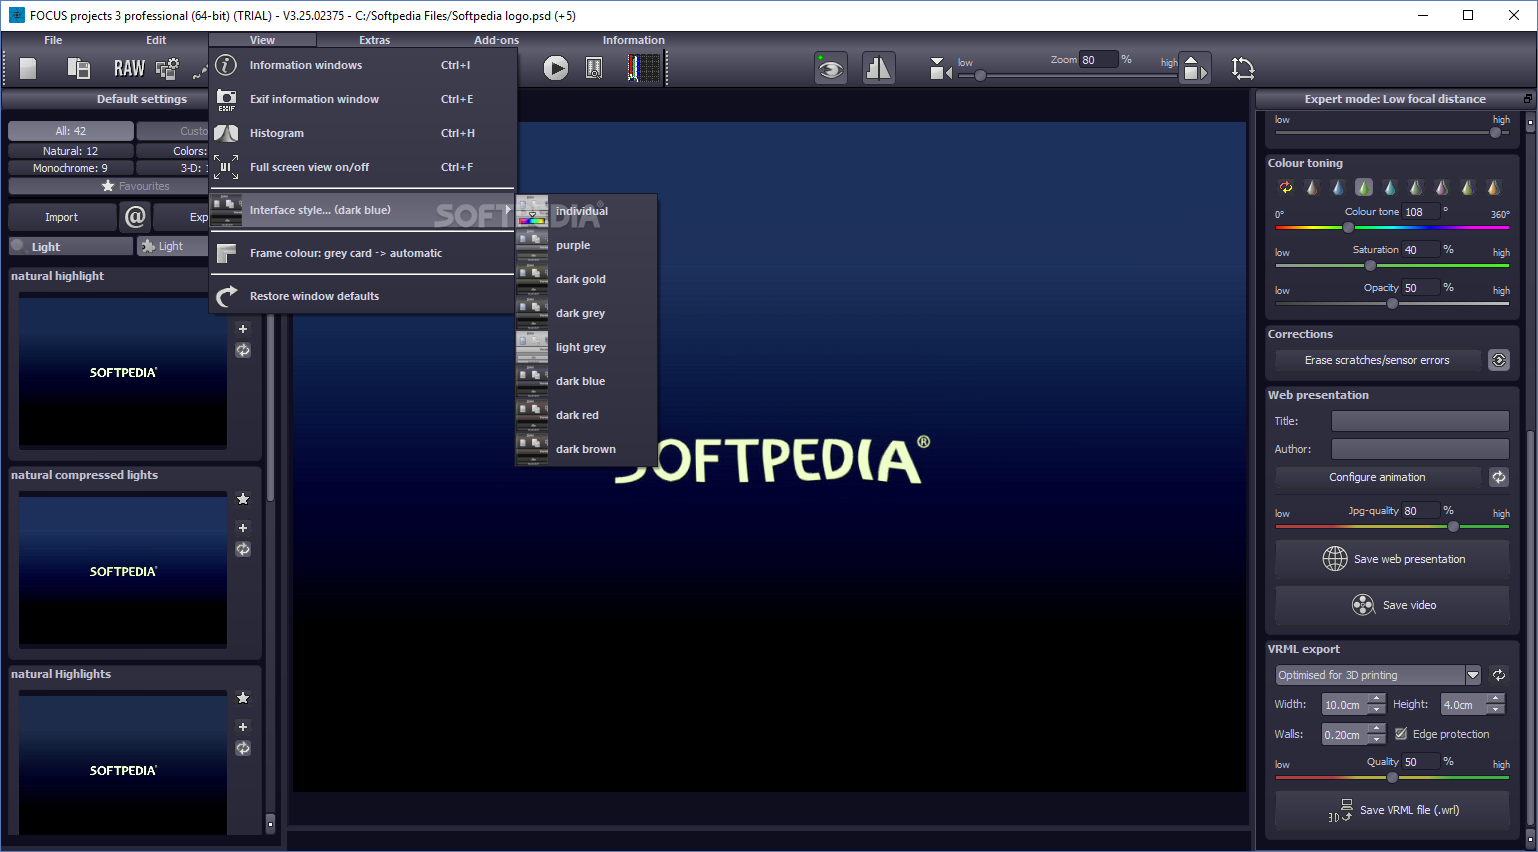Toggle the Light search filter button

(x=71, y=246)
